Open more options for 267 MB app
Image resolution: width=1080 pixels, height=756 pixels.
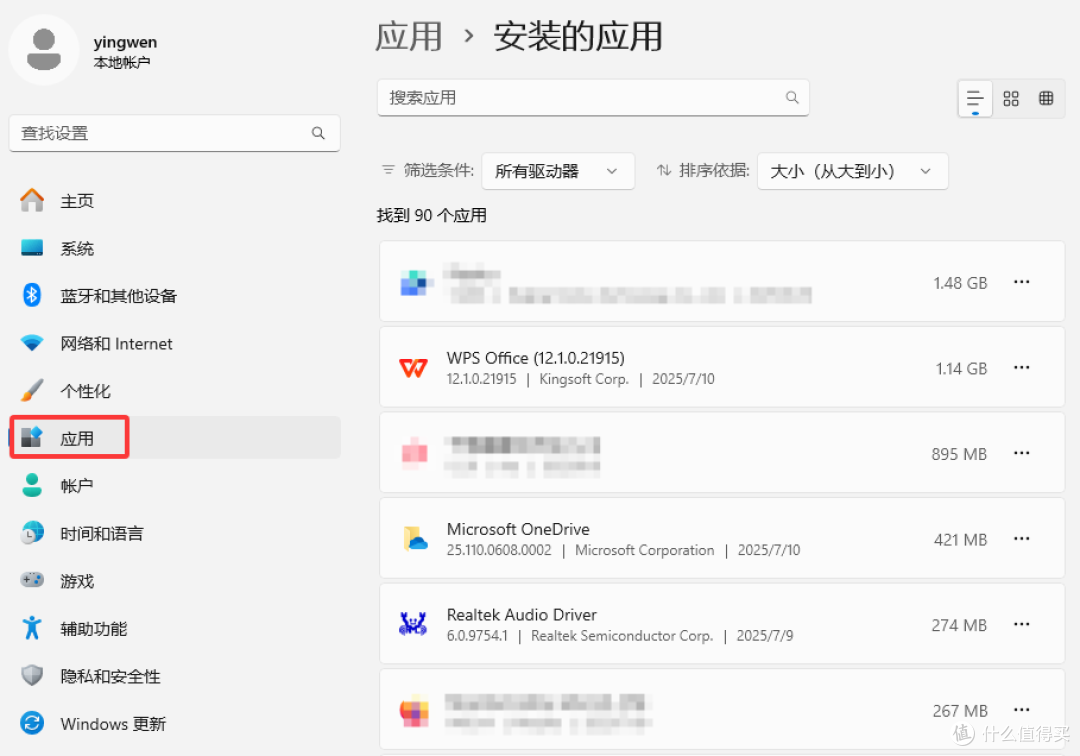pos(1021,710)
